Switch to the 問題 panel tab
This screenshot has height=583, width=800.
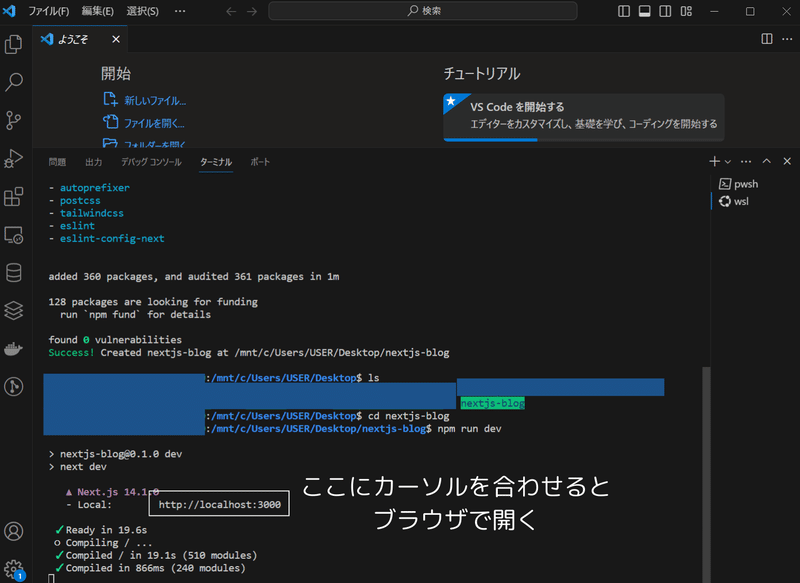(57, 162)
